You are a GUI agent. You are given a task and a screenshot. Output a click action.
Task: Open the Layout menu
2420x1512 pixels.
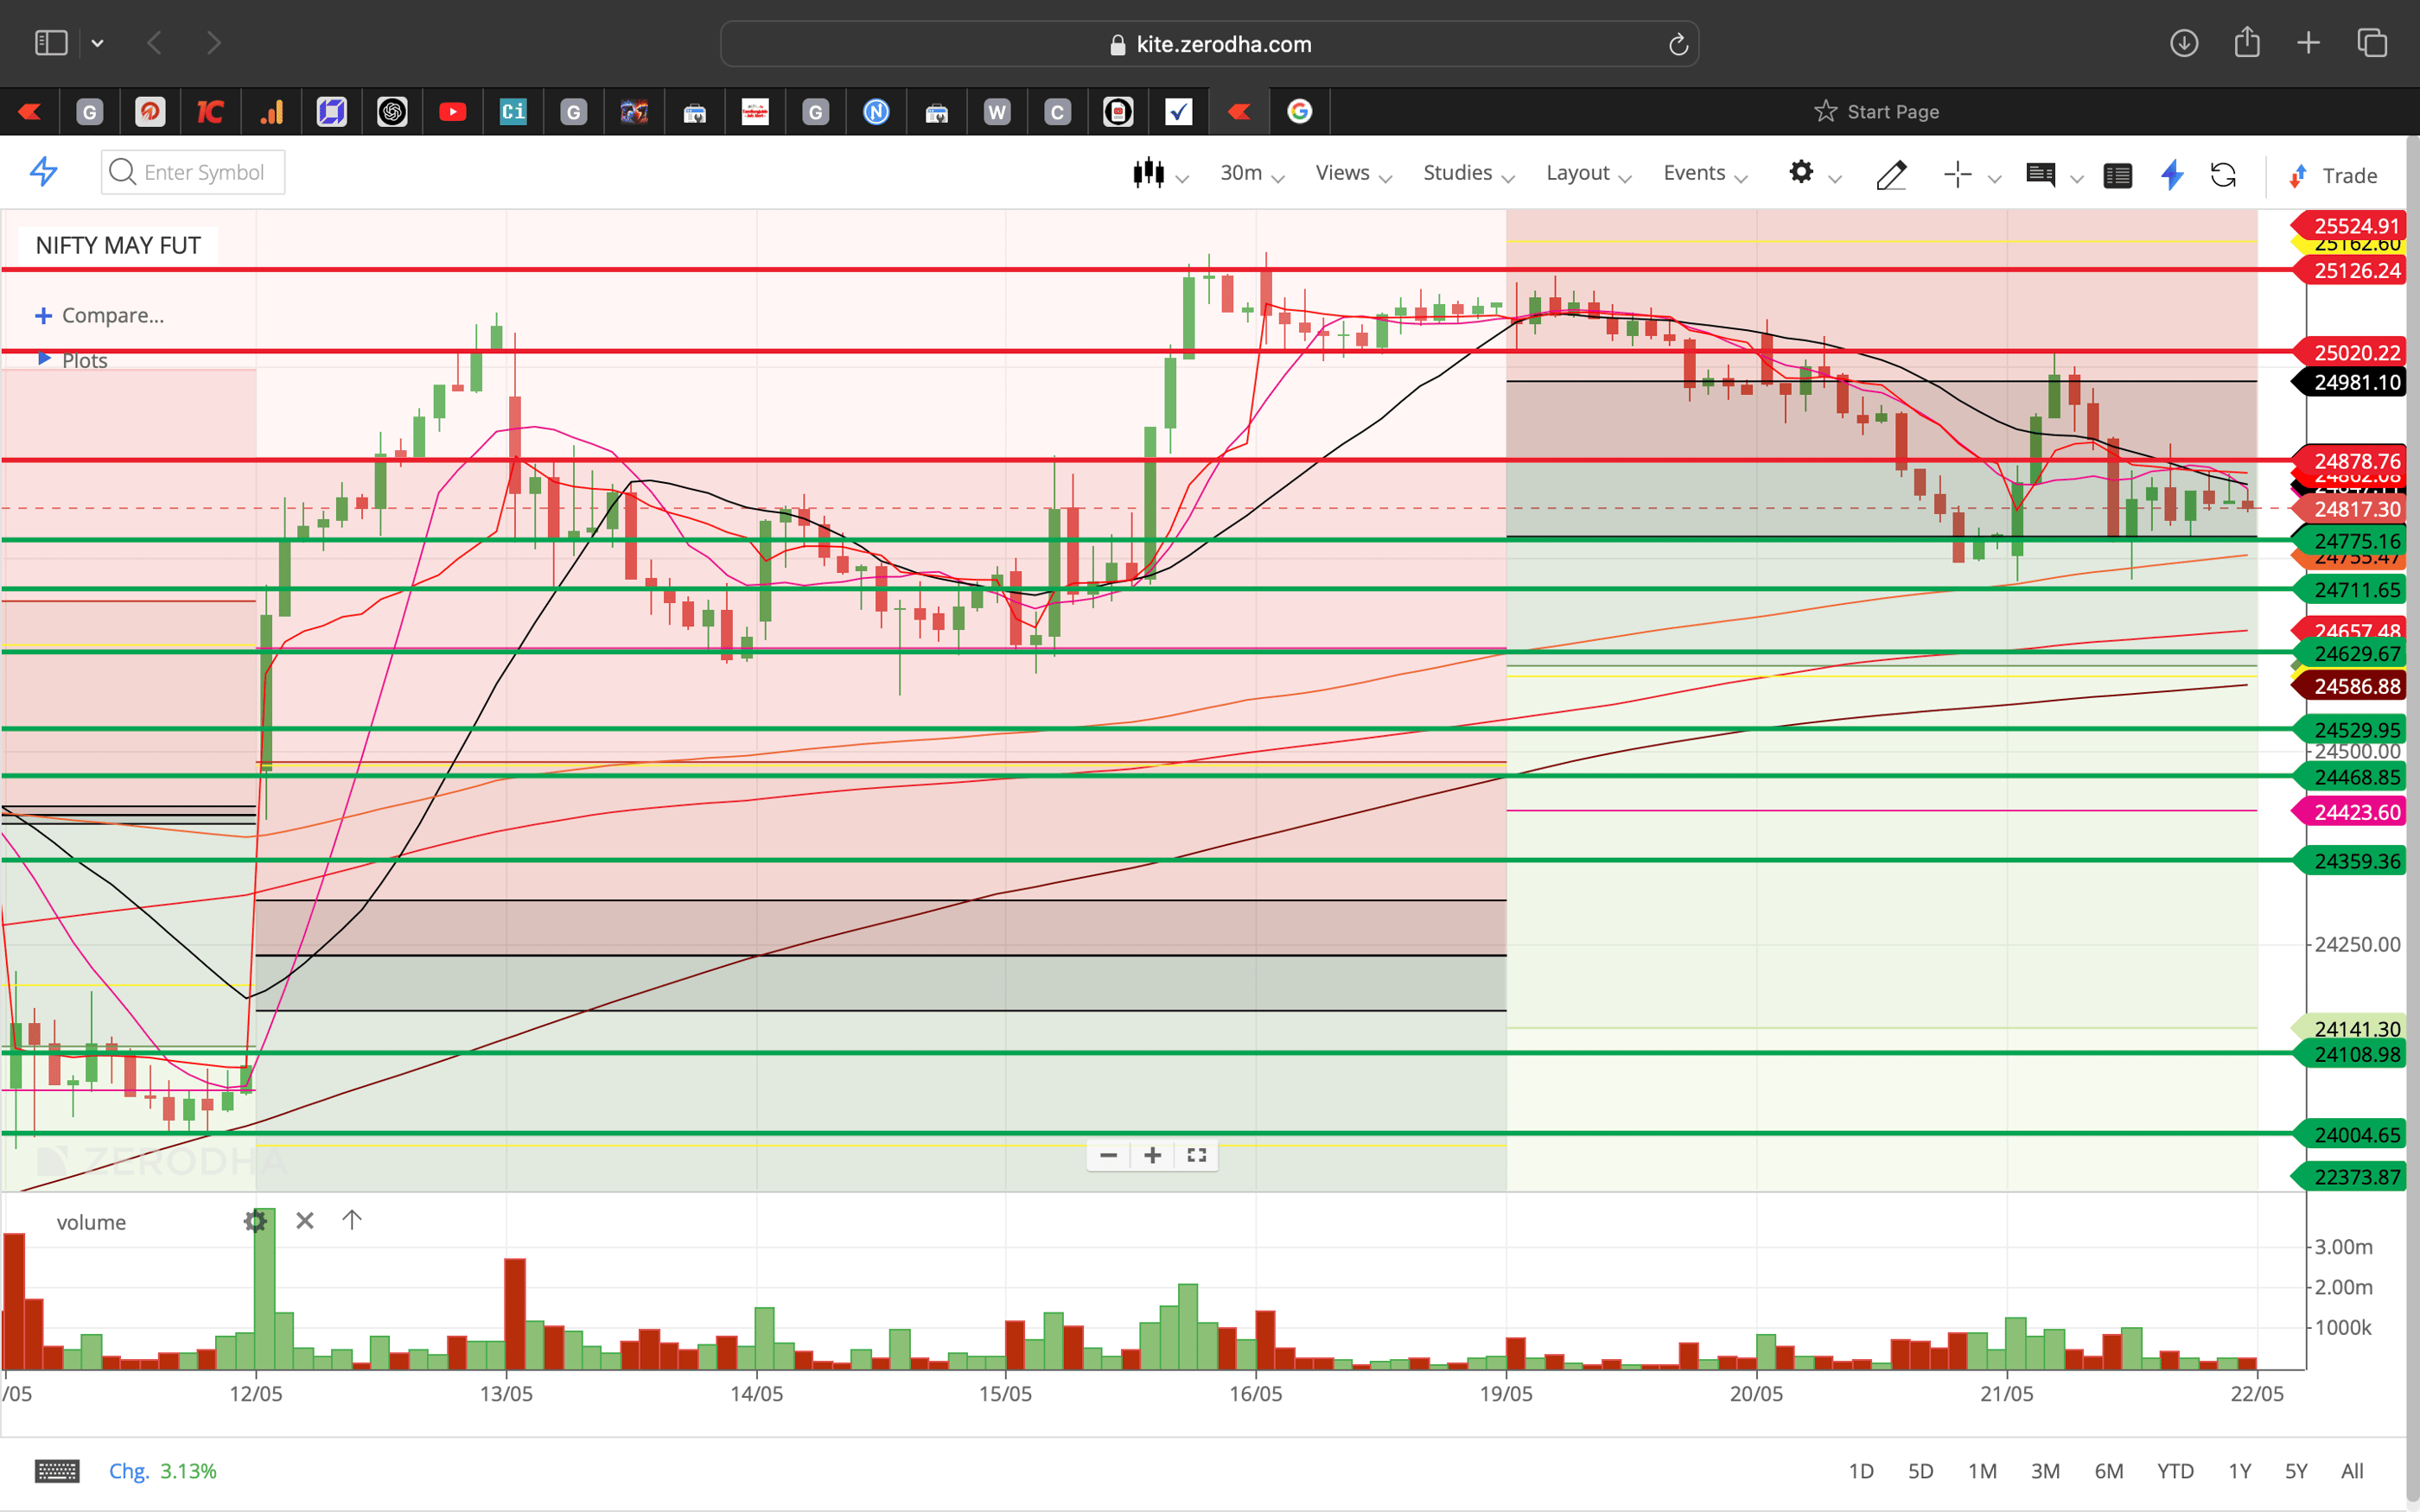1578,172
